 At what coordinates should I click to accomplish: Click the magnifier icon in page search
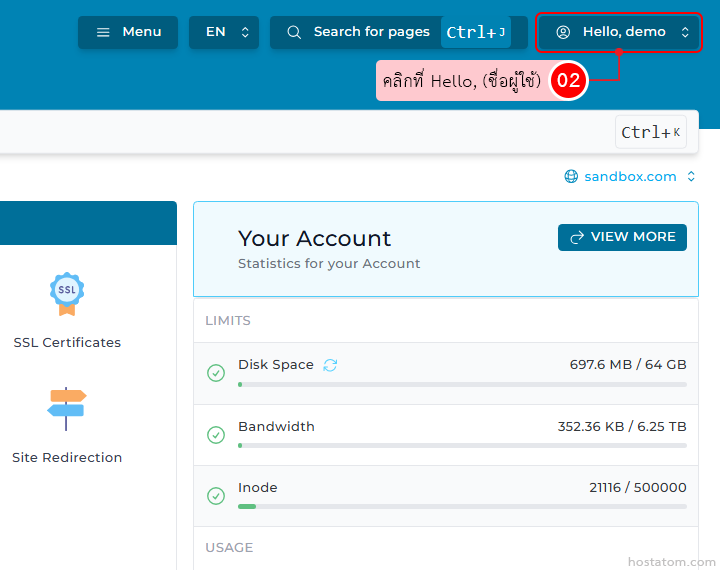(294, 32)
